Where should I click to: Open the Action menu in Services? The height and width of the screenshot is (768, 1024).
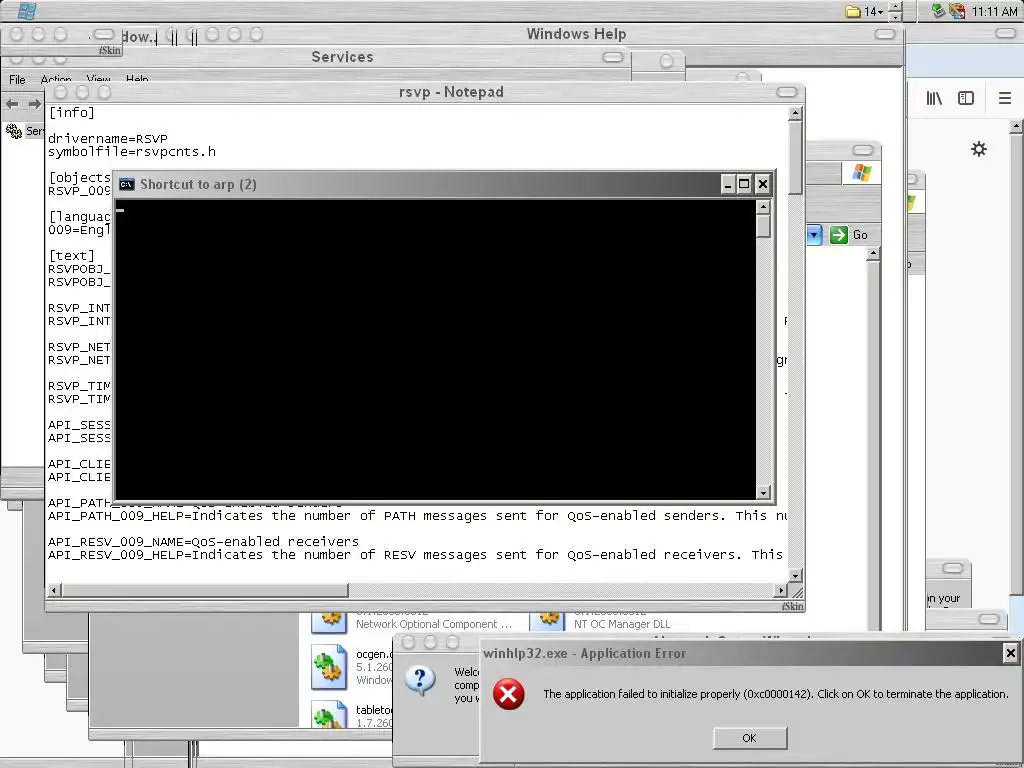[56, 80]
